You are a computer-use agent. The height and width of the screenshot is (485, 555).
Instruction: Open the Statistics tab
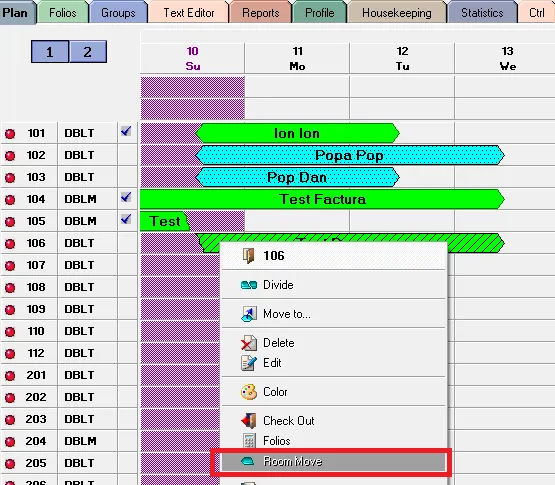tap(482, 13)
